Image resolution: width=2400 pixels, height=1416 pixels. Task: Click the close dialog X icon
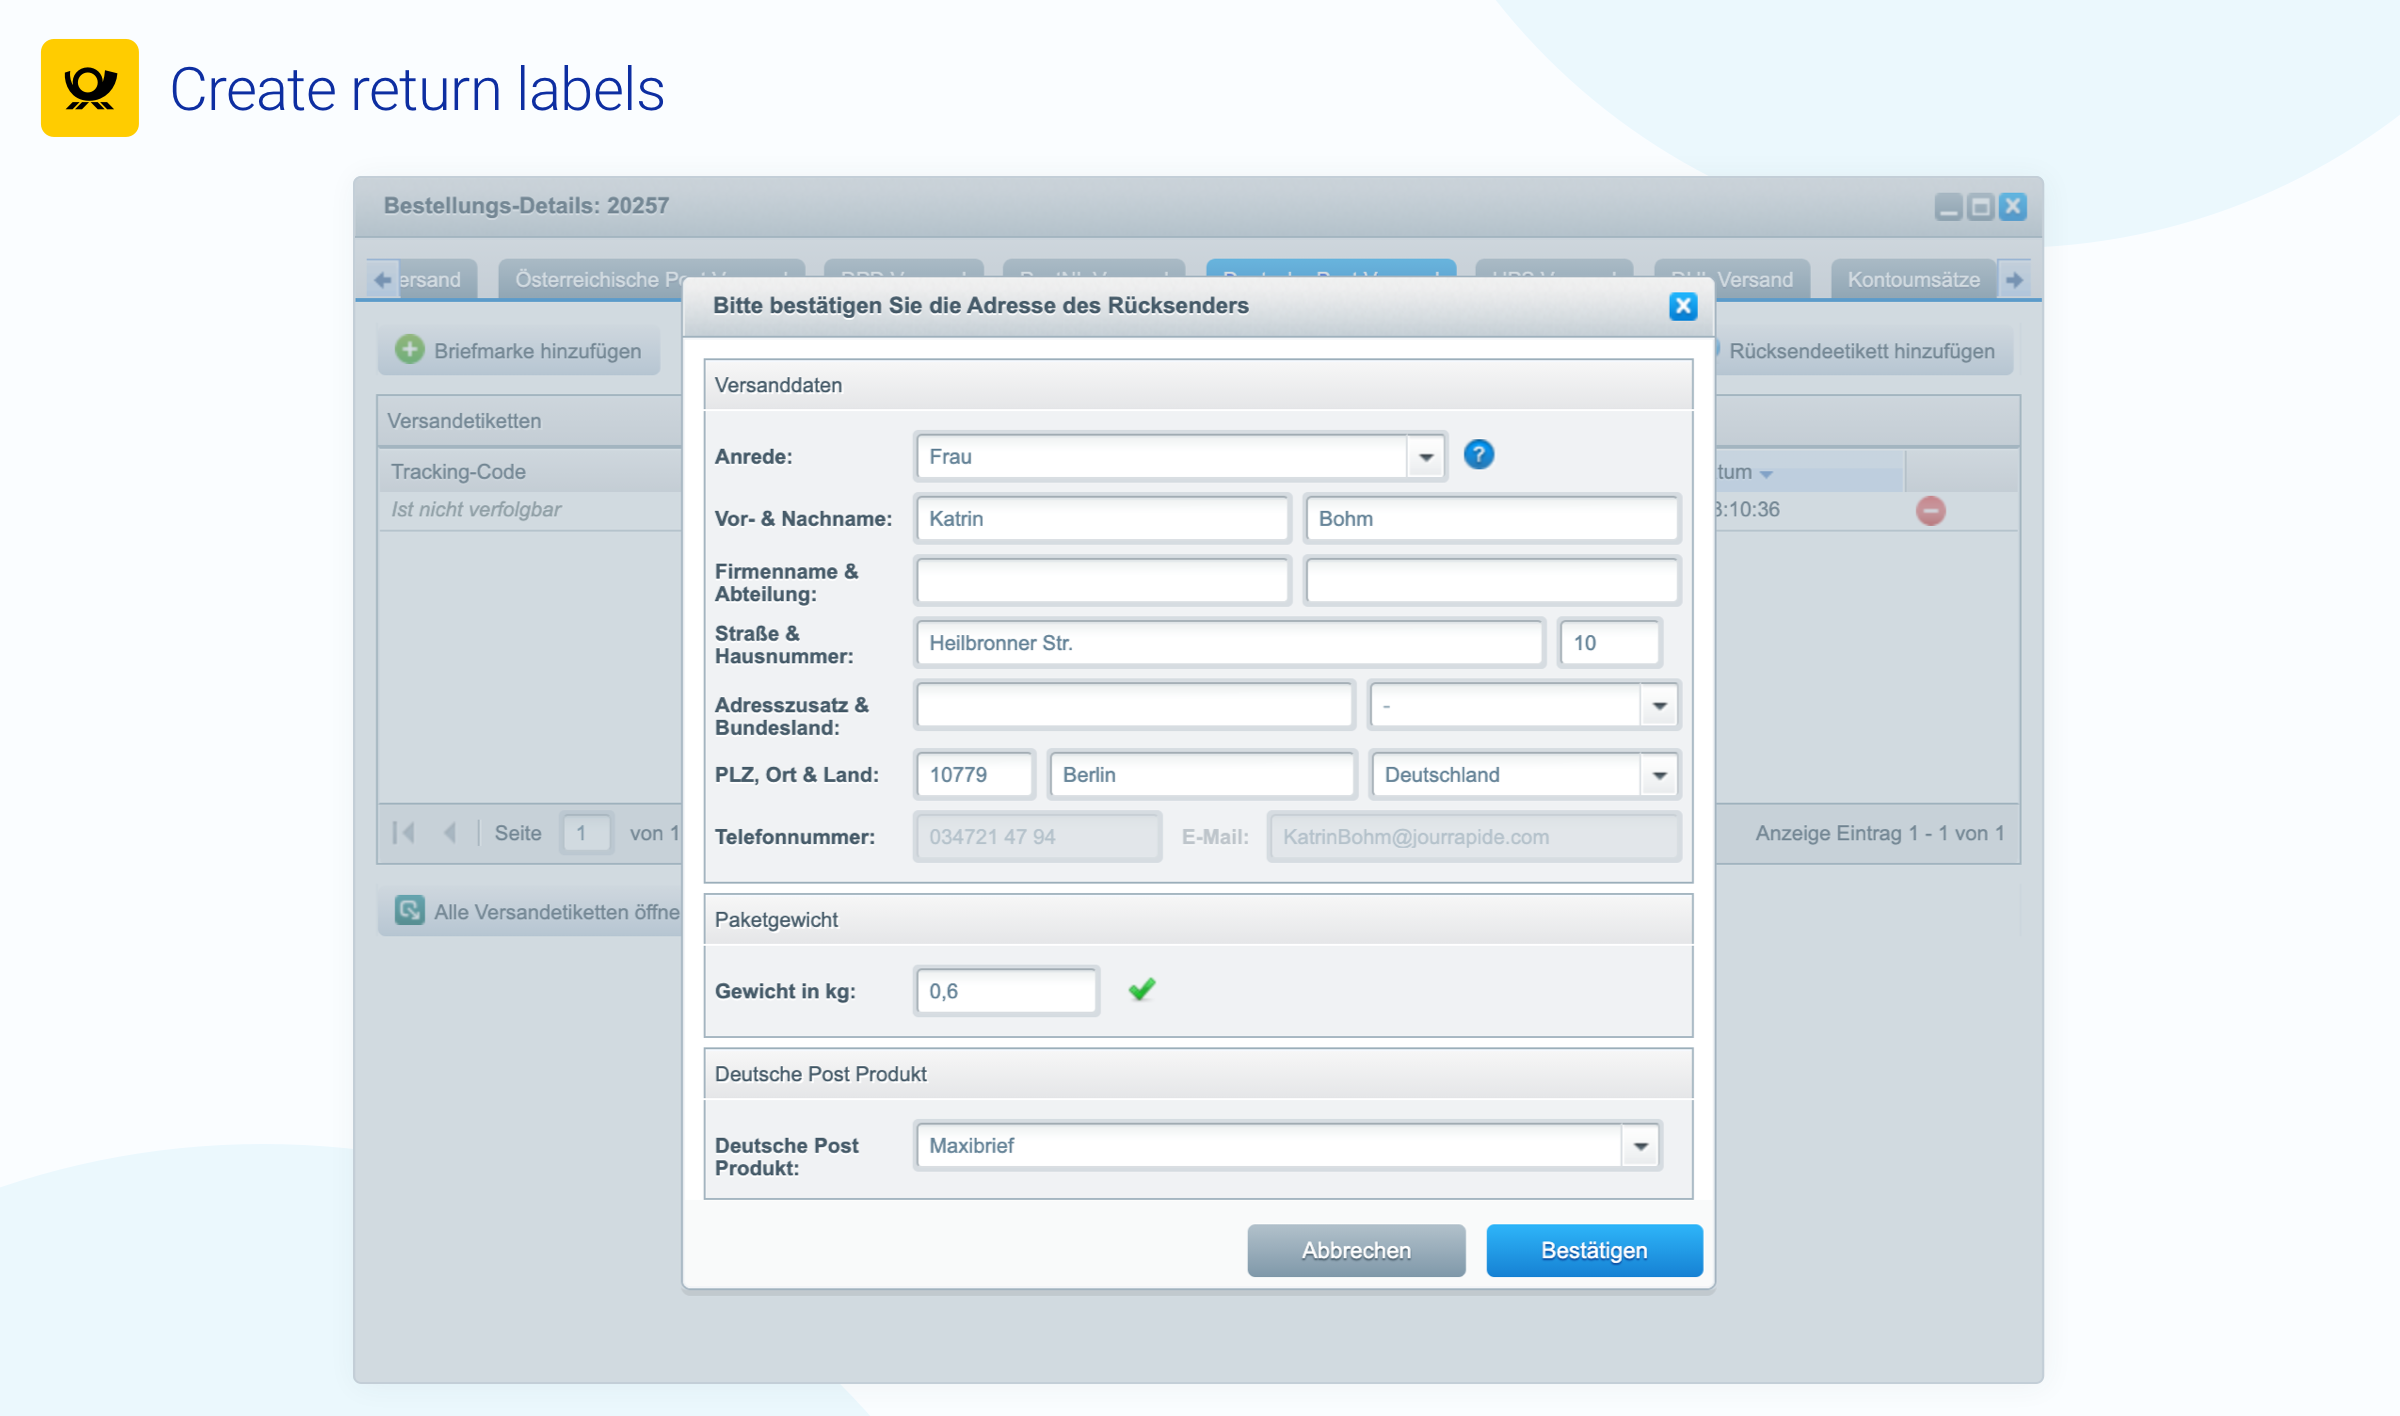tap(1682, 305)
